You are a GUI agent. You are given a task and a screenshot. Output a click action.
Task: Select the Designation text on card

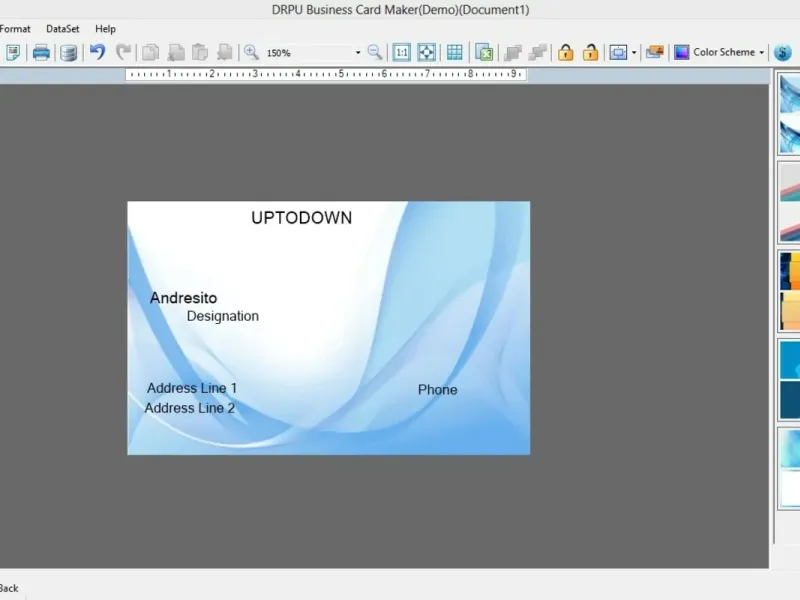click(222, 316)
